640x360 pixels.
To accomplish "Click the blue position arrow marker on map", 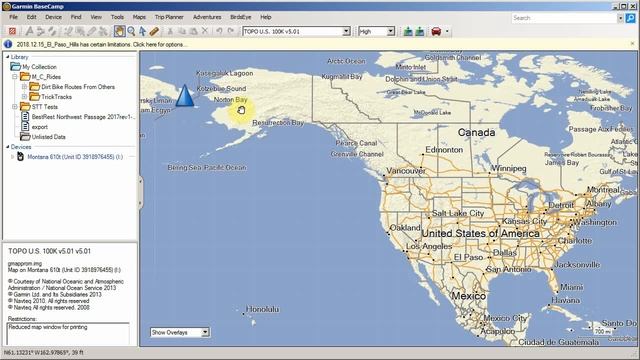I will coord(185,96).
